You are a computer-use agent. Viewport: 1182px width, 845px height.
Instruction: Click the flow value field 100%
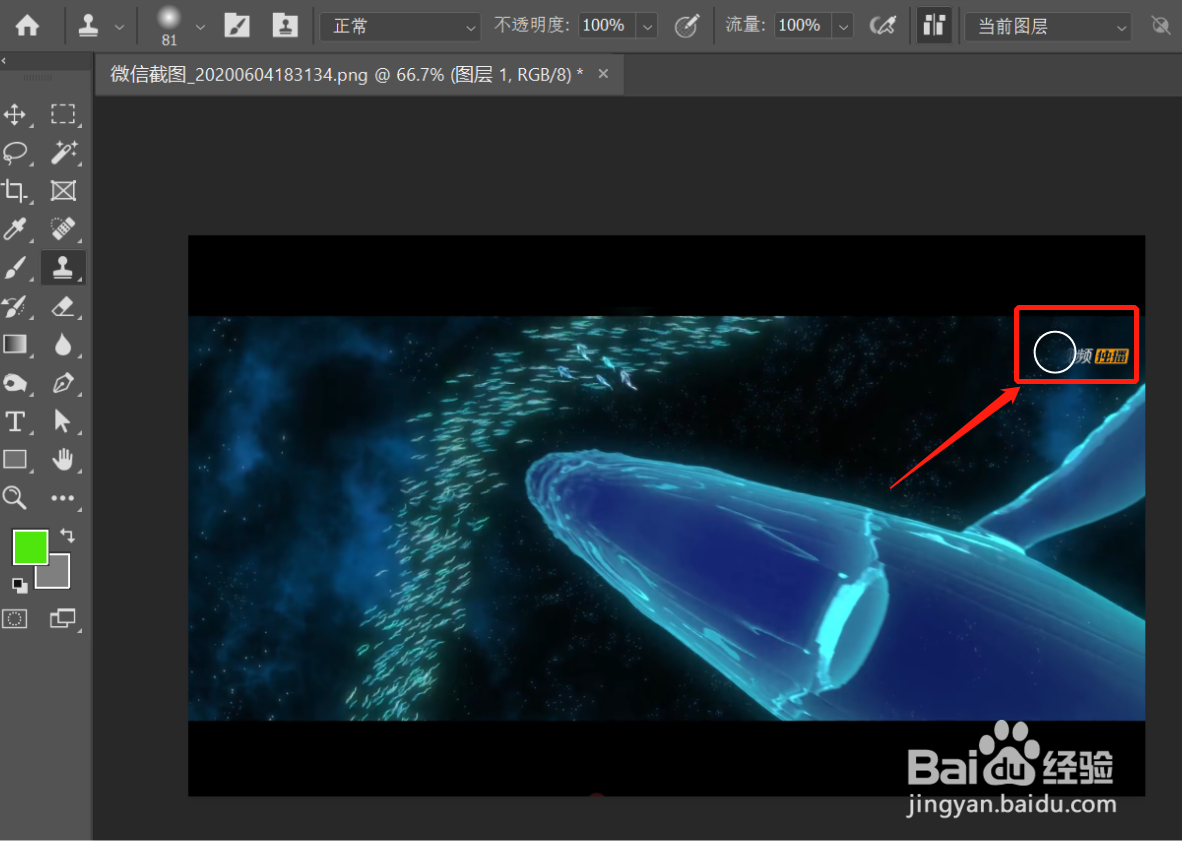pyautogui.click(x=802, y=26)
